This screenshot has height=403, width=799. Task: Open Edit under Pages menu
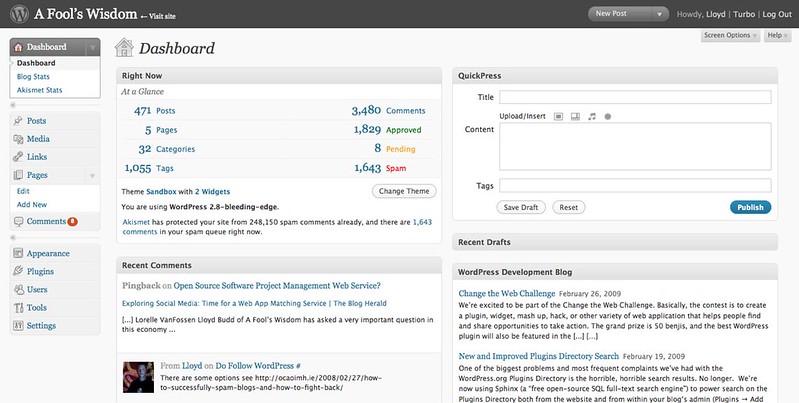pos(23,191)
